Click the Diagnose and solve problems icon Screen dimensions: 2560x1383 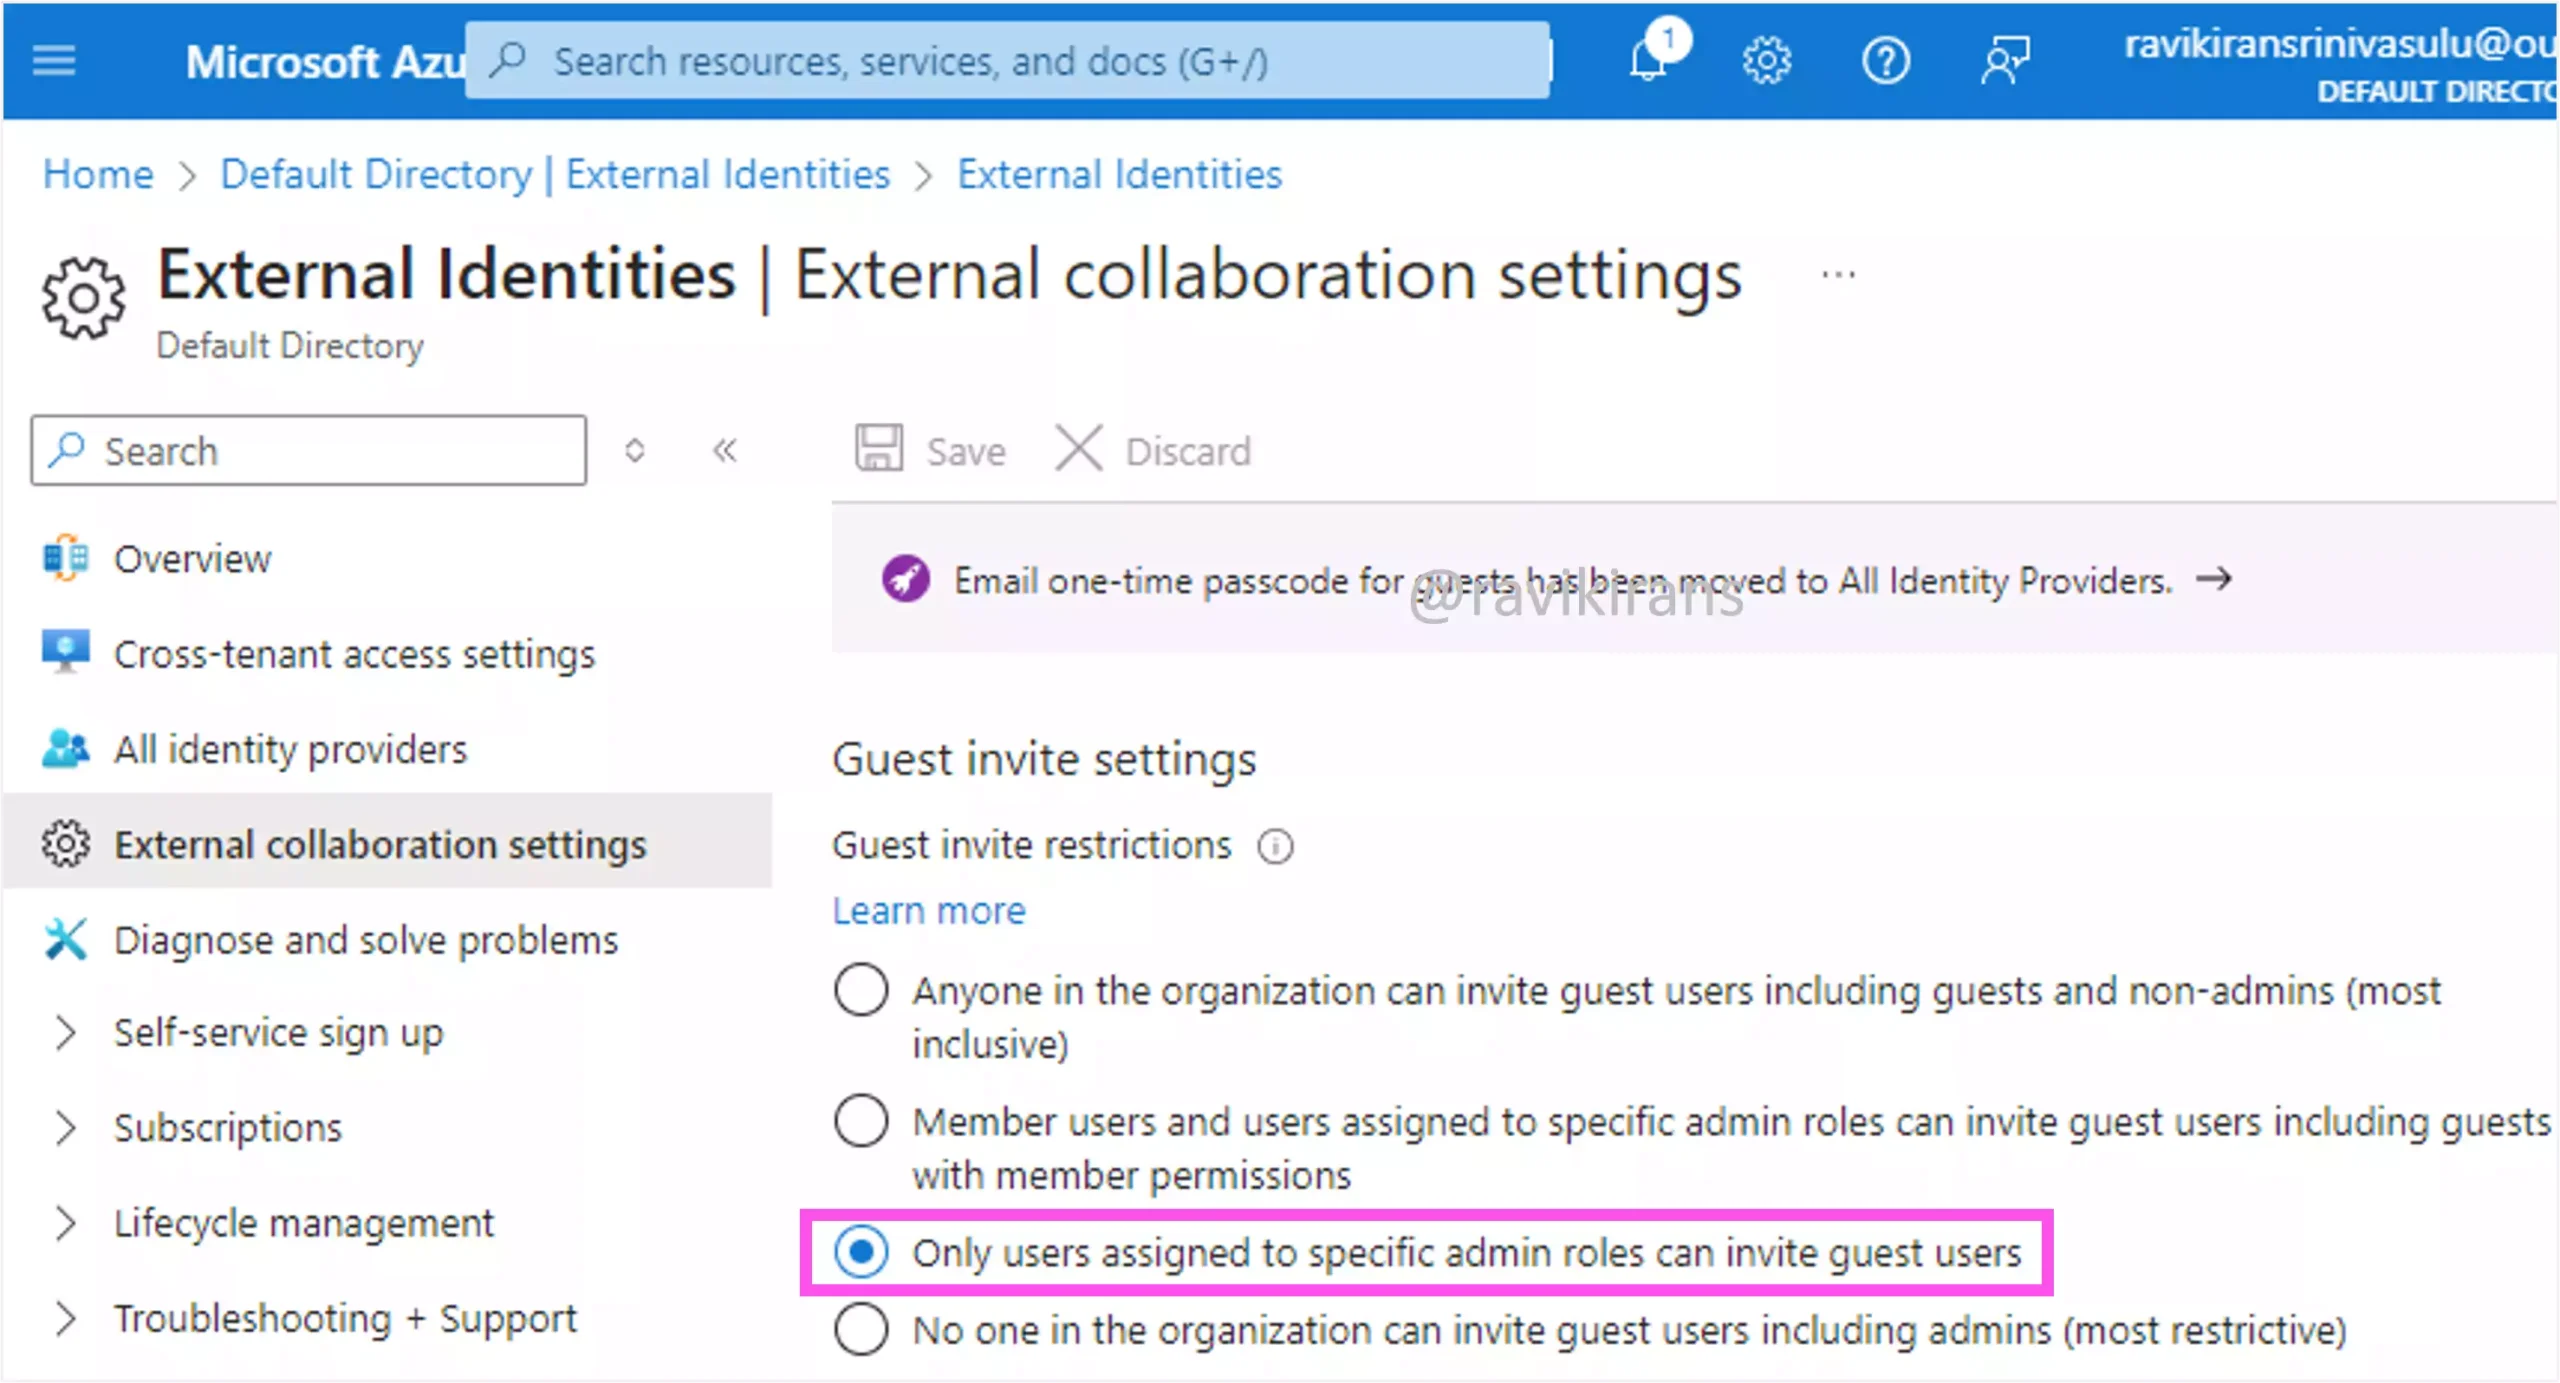(x=70, y=938)
